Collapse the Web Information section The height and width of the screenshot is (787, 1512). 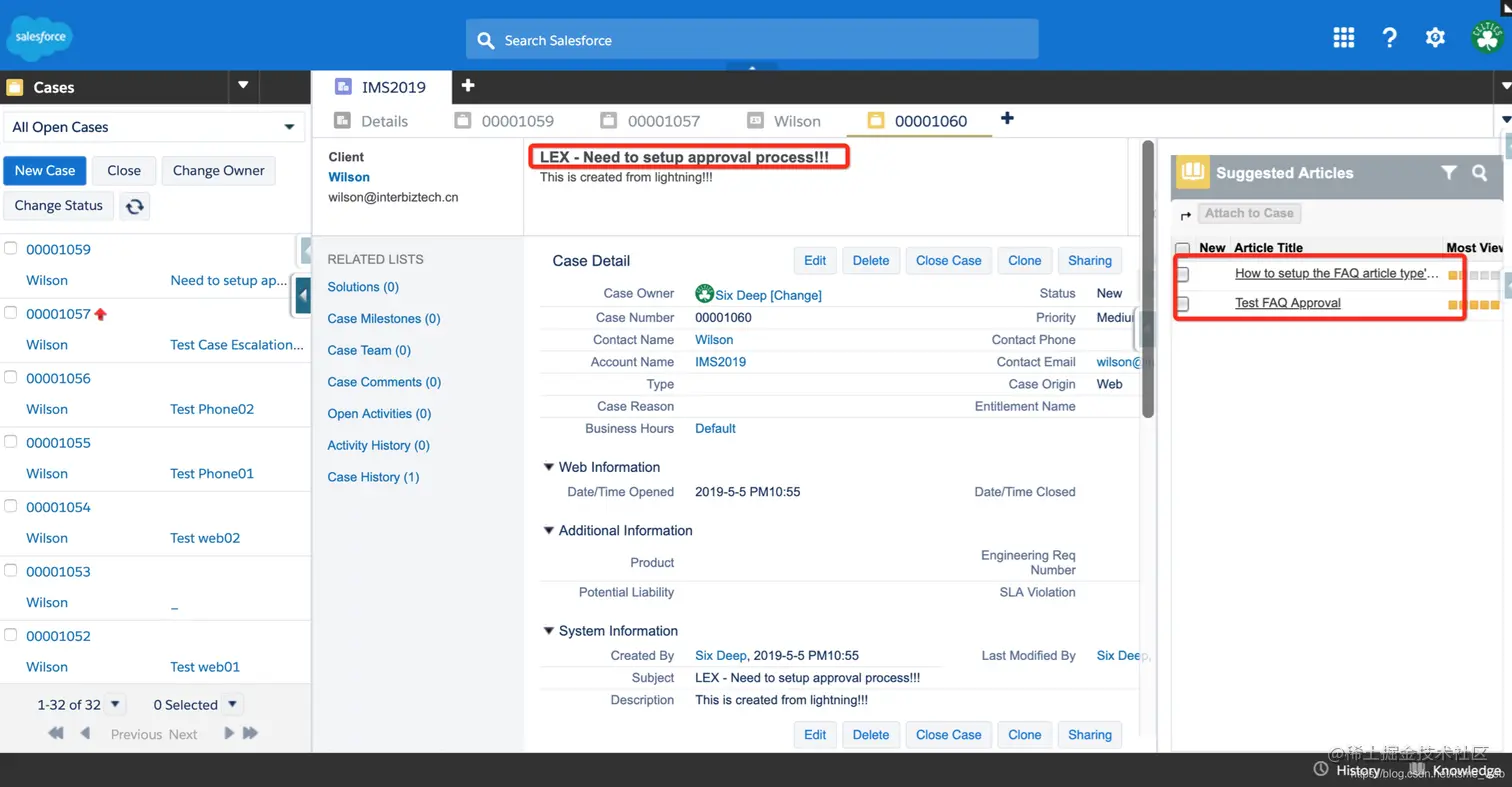coord(549,467)
